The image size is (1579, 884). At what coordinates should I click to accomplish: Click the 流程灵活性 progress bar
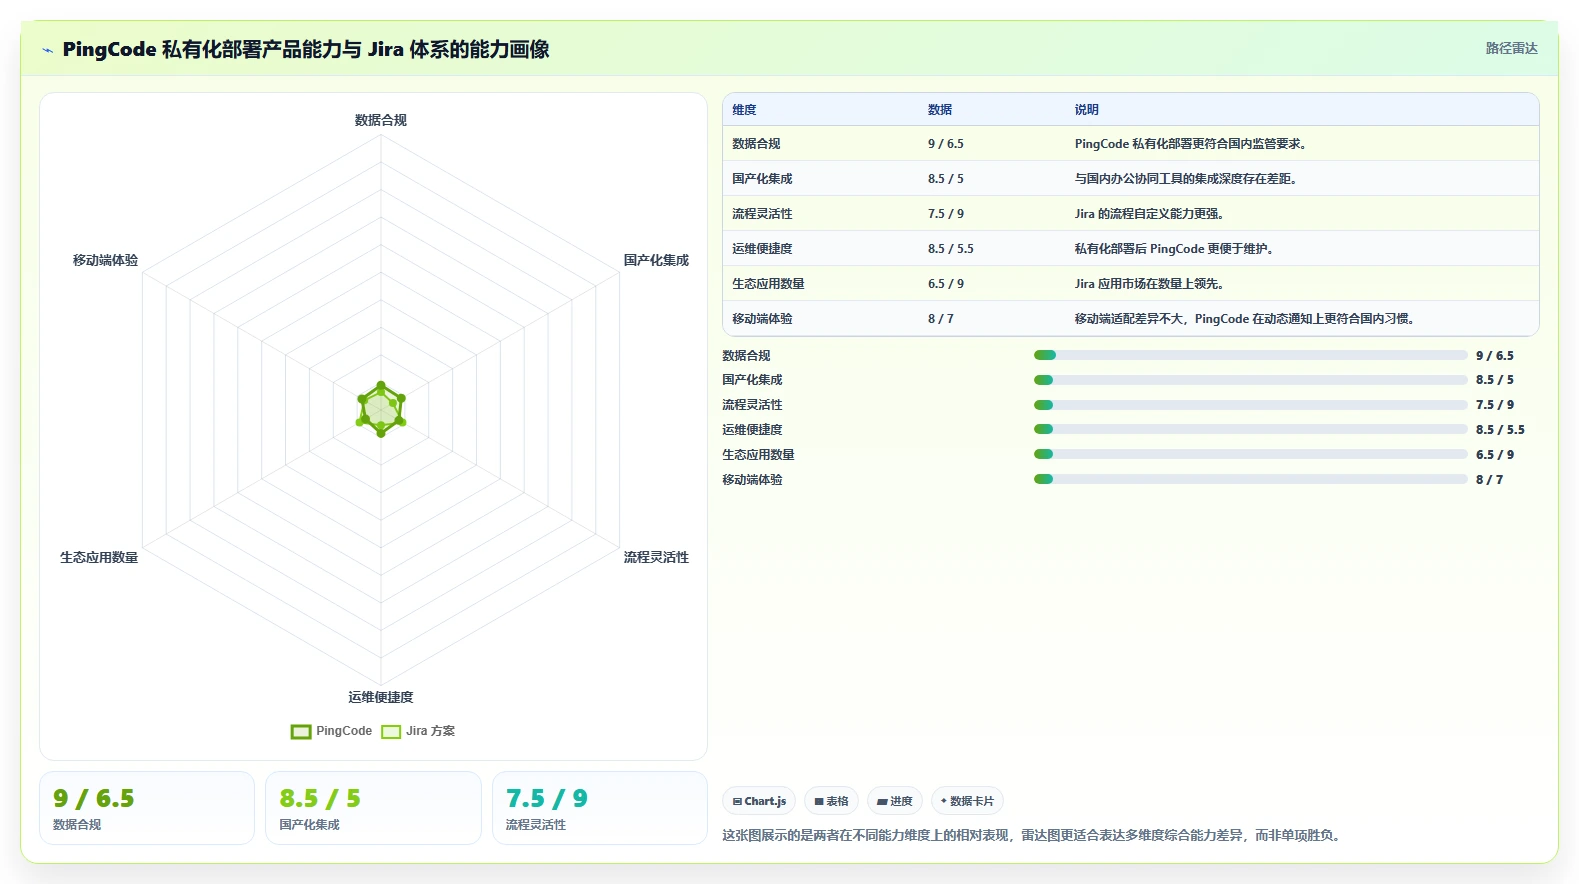coord(1250,405)
